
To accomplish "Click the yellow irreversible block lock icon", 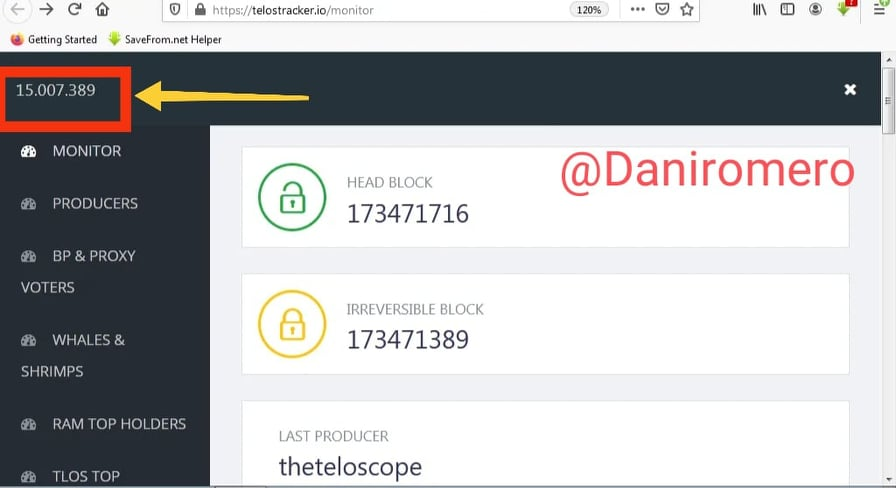I will [292, 324].
